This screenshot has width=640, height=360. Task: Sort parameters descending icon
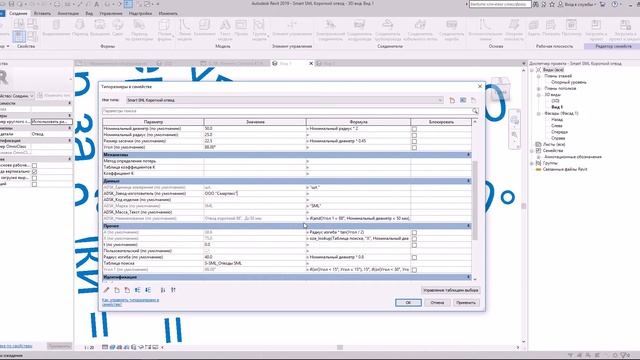click(x=173, y=290)
